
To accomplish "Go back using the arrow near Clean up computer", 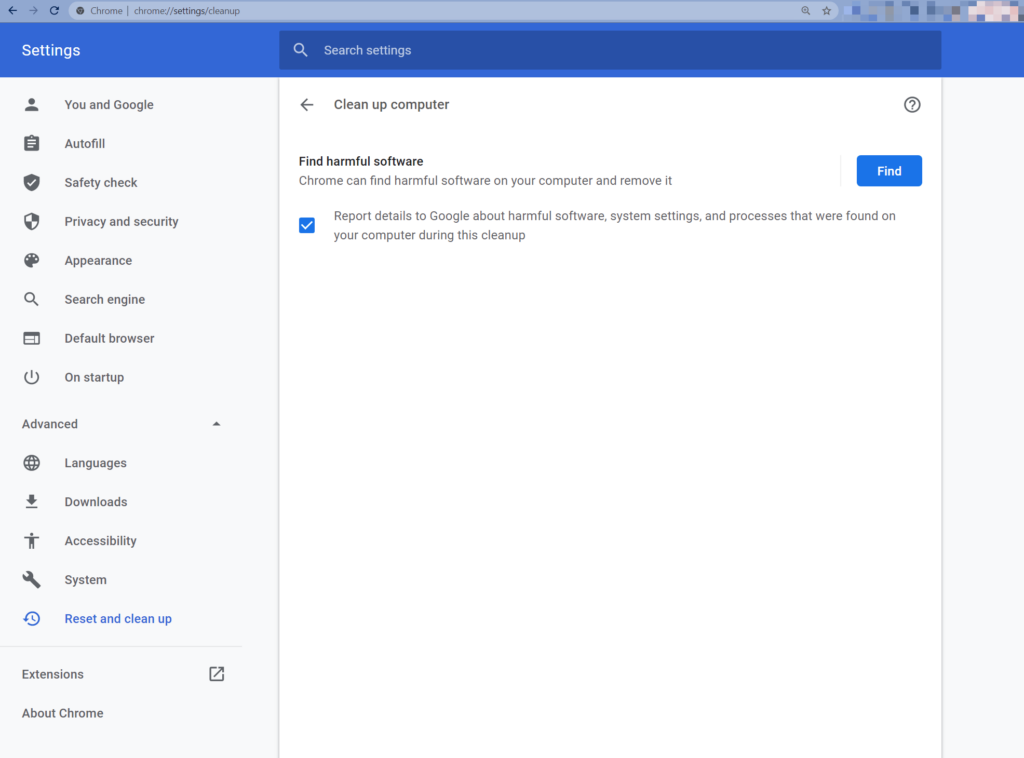I will click(x=306, y=104).
